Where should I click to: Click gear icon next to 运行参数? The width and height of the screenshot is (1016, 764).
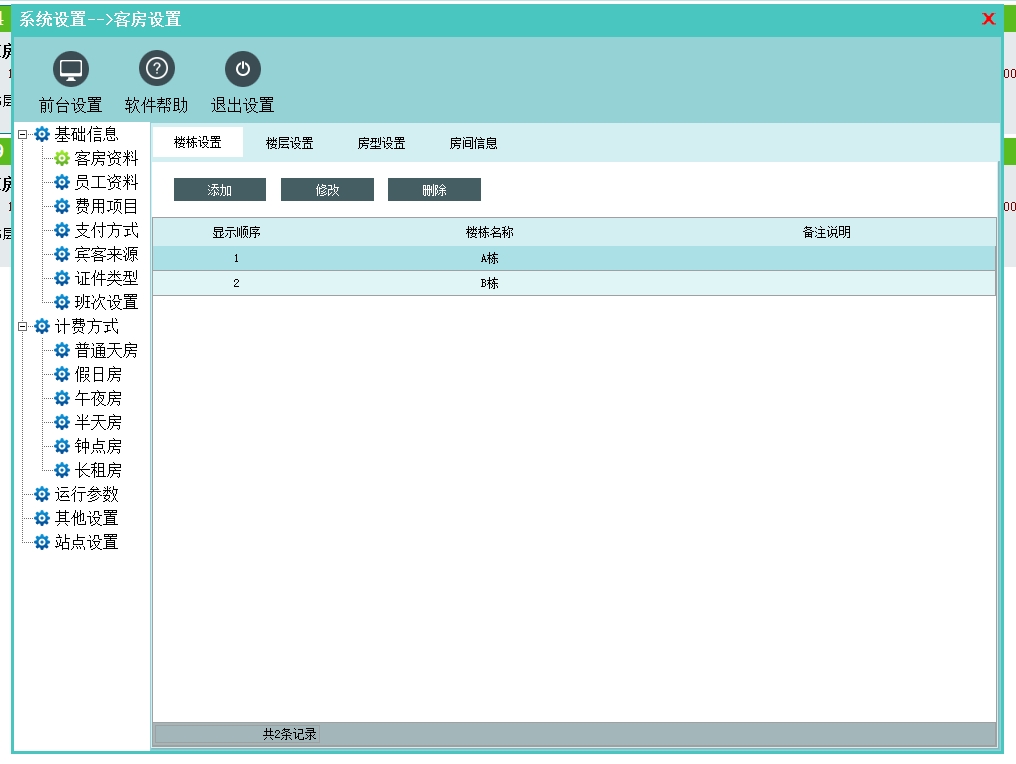pos(42,494)
